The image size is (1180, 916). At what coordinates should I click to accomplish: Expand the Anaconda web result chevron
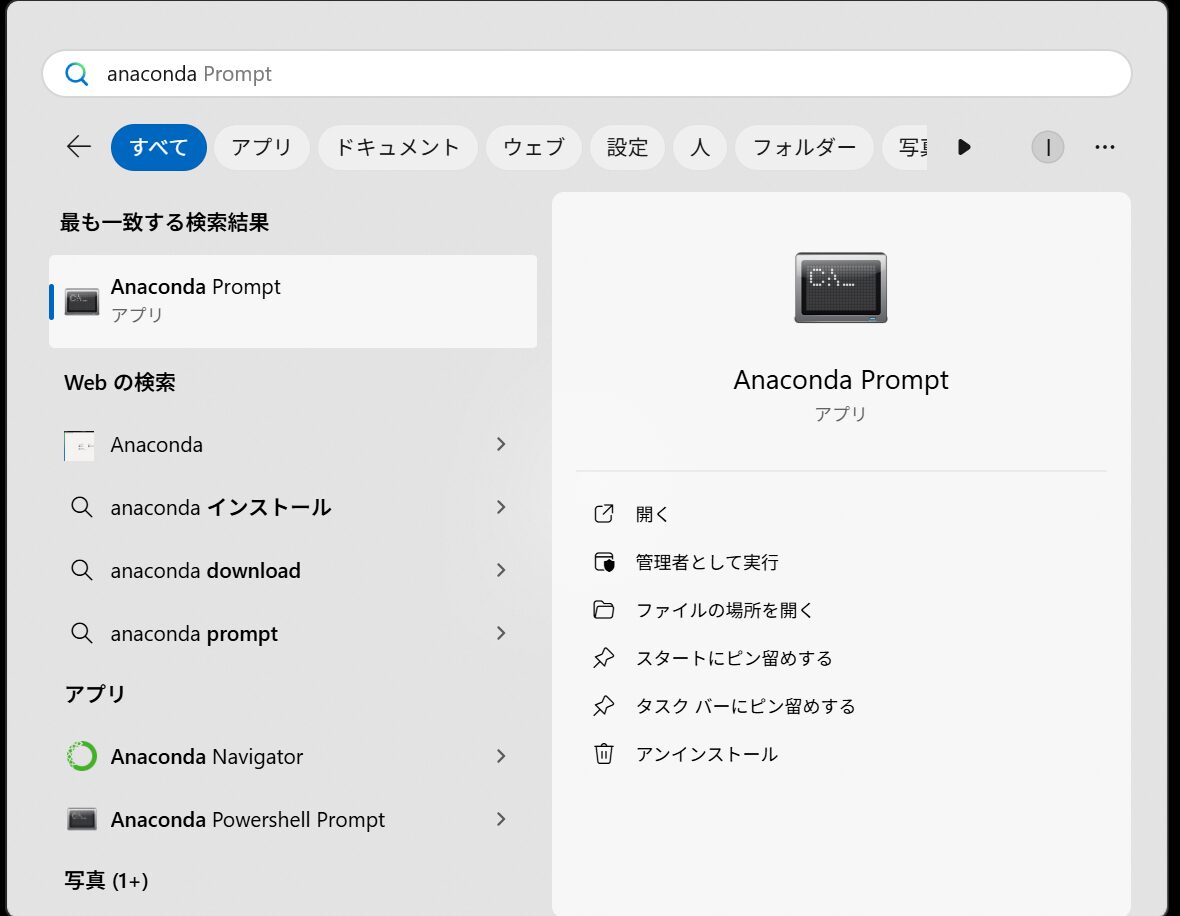point(500,445)
